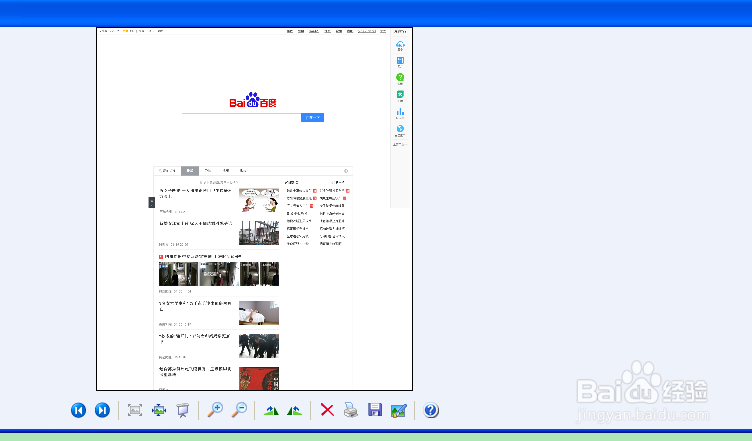This screenshot has width=752, height=441.
Task: Print the current picture
Action: pos(351,410)
